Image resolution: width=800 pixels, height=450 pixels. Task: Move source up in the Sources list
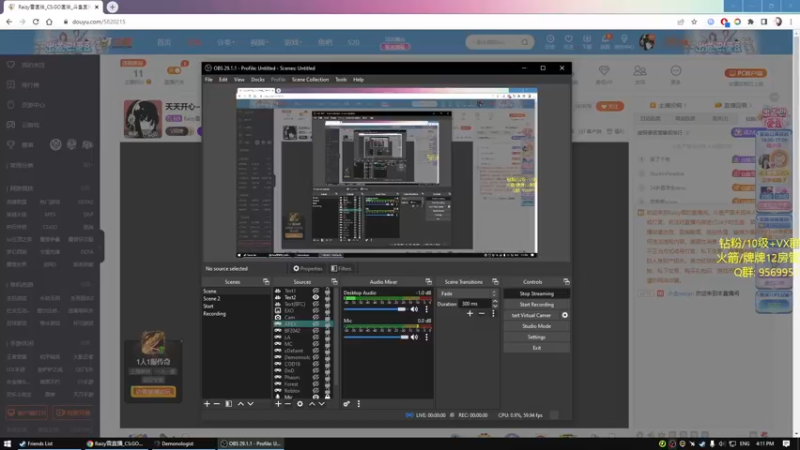312,404
